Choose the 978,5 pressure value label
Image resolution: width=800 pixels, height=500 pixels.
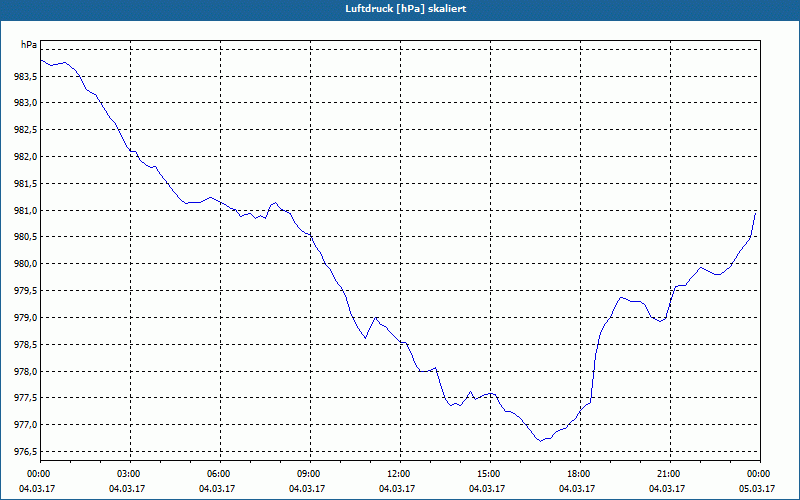pyautogui.click(x=26, y=345)
